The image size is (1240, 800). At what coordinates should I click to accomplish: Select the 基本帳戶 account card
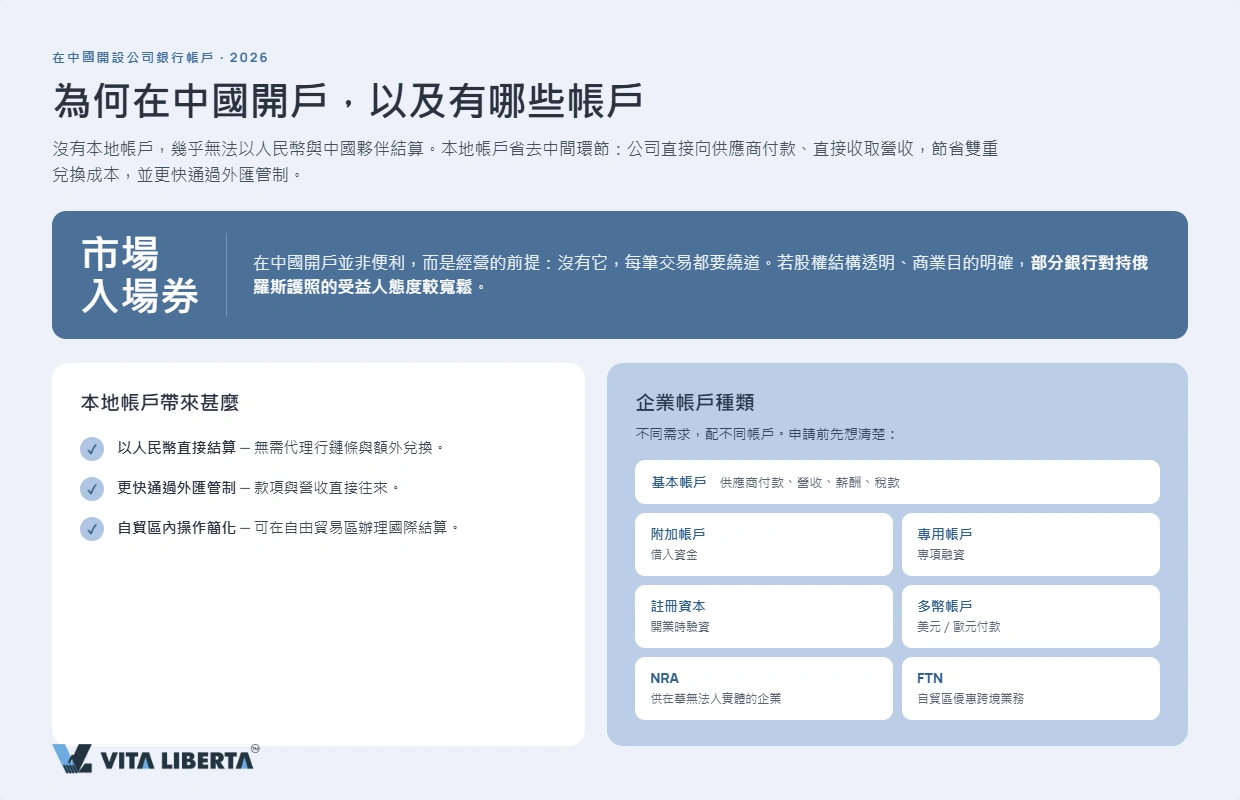(x=897, y=482)
